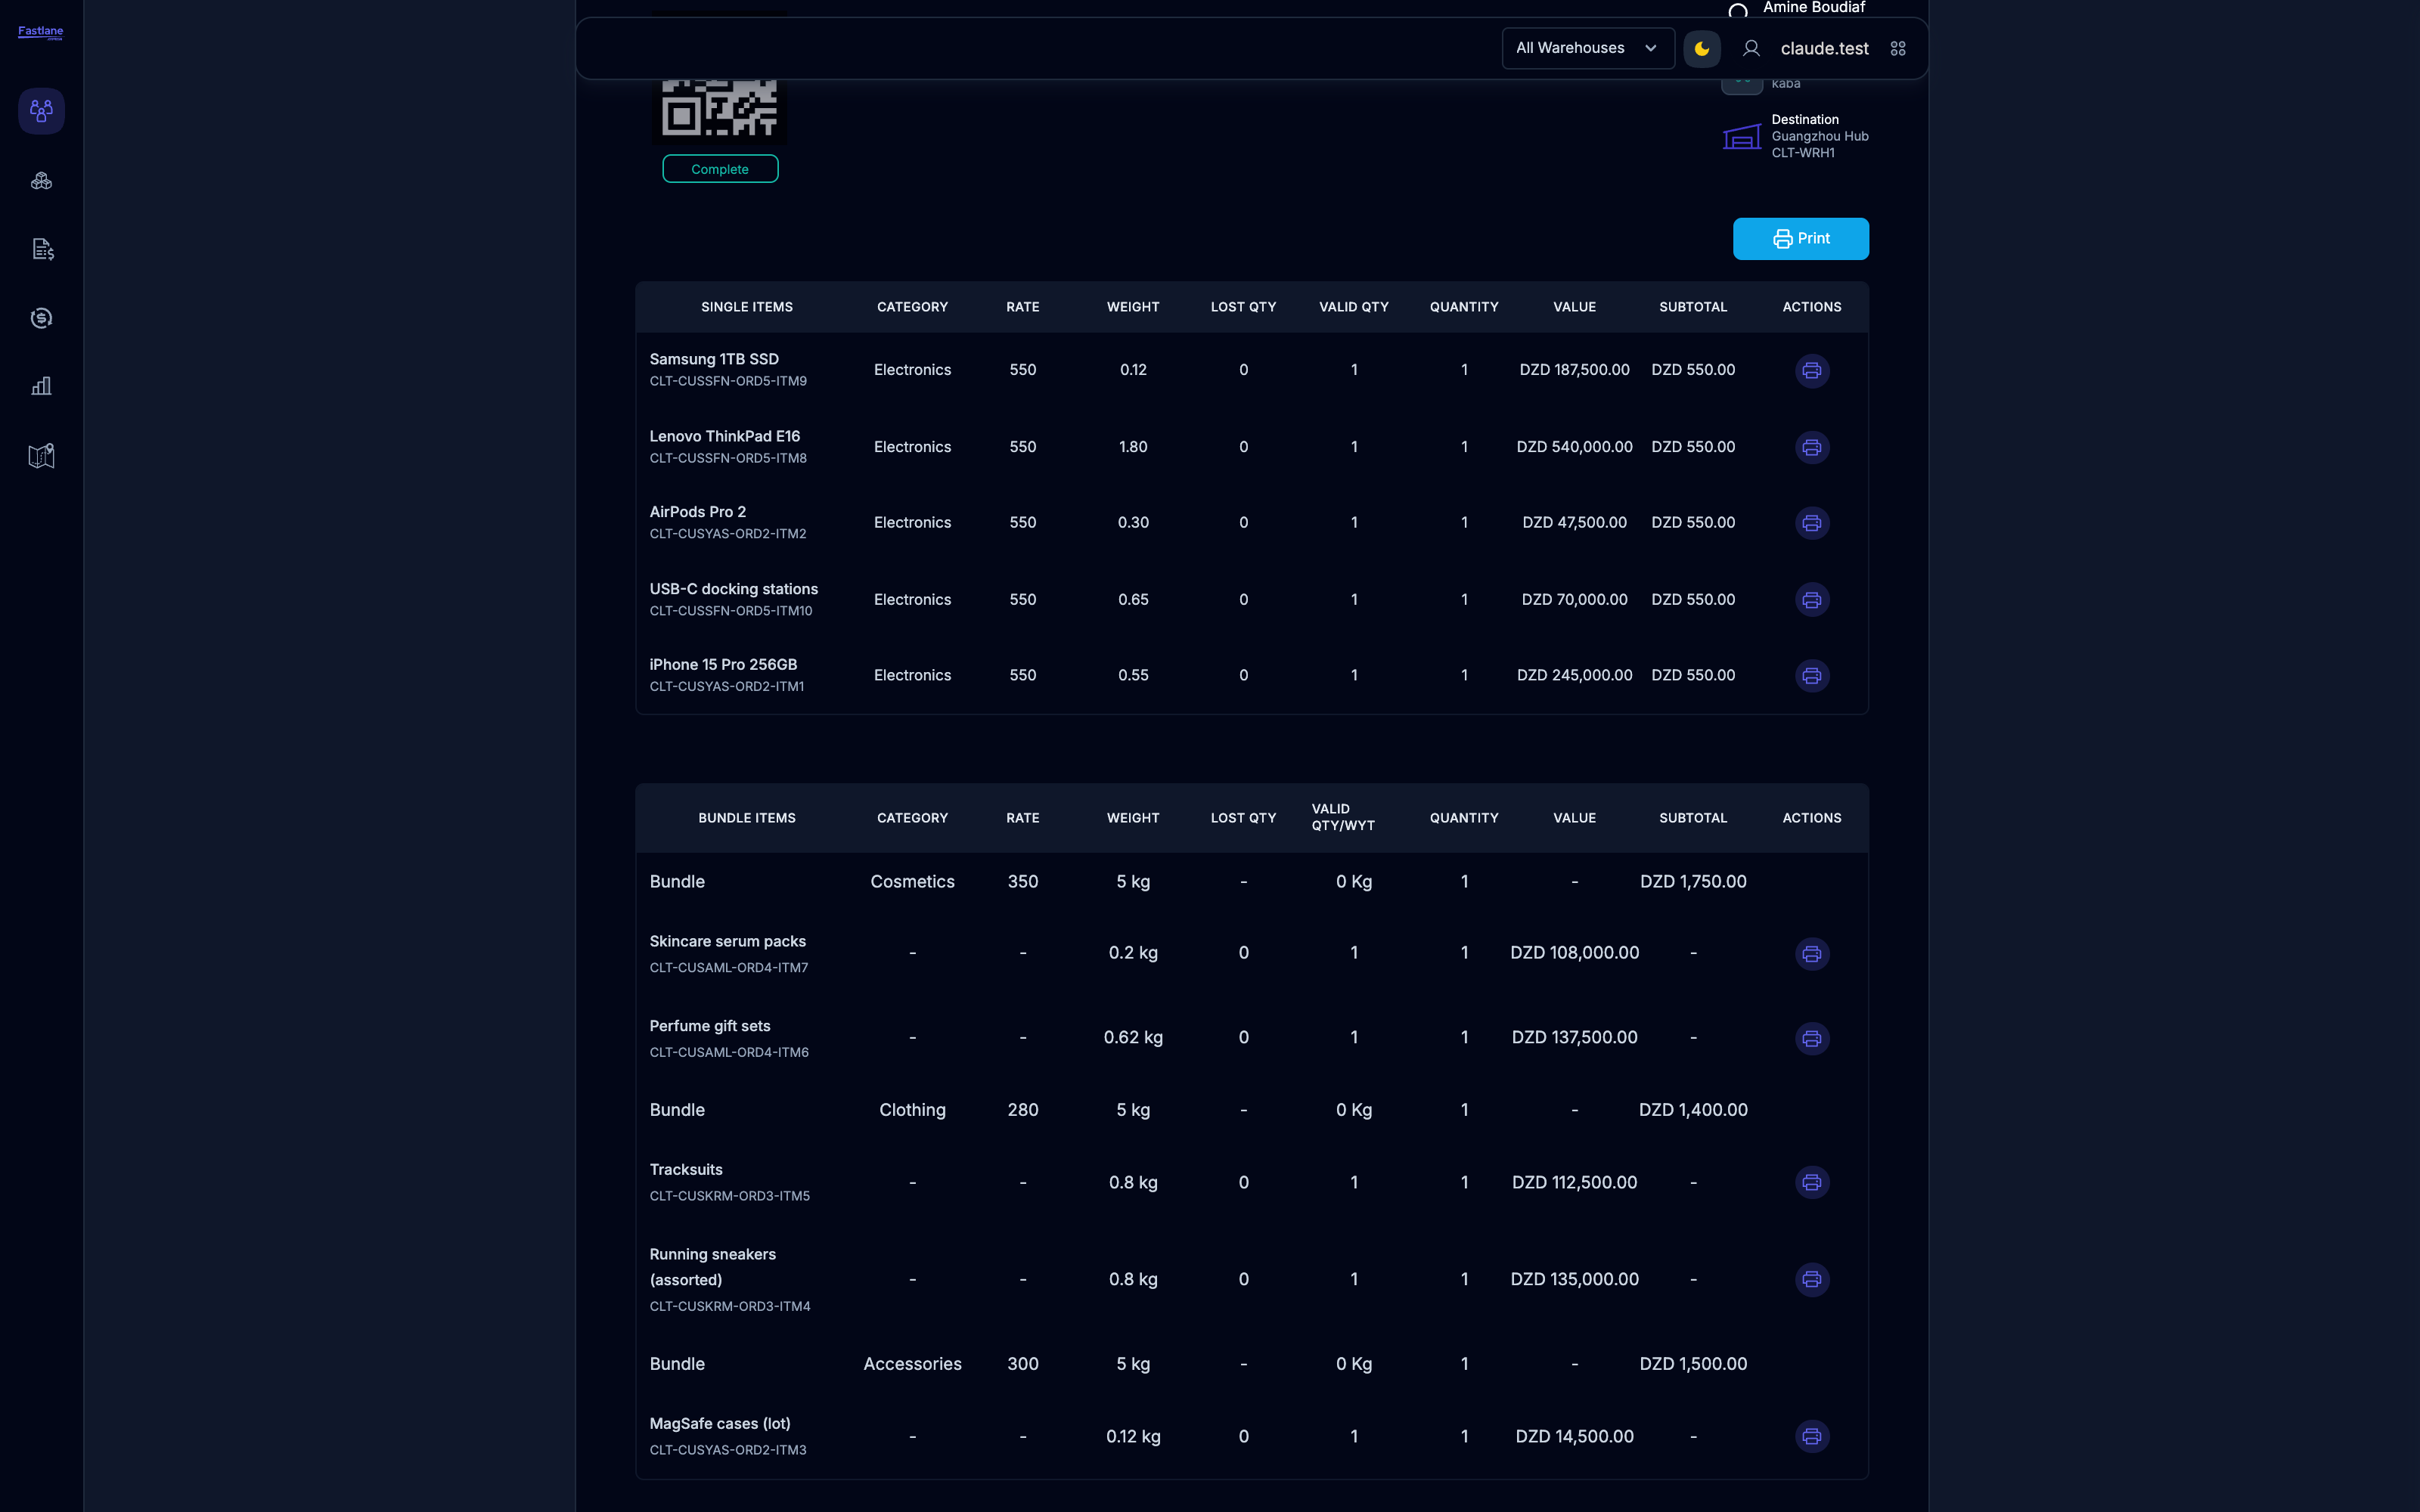Open the packages boxes sidebar icon

(x=41, y=181)
